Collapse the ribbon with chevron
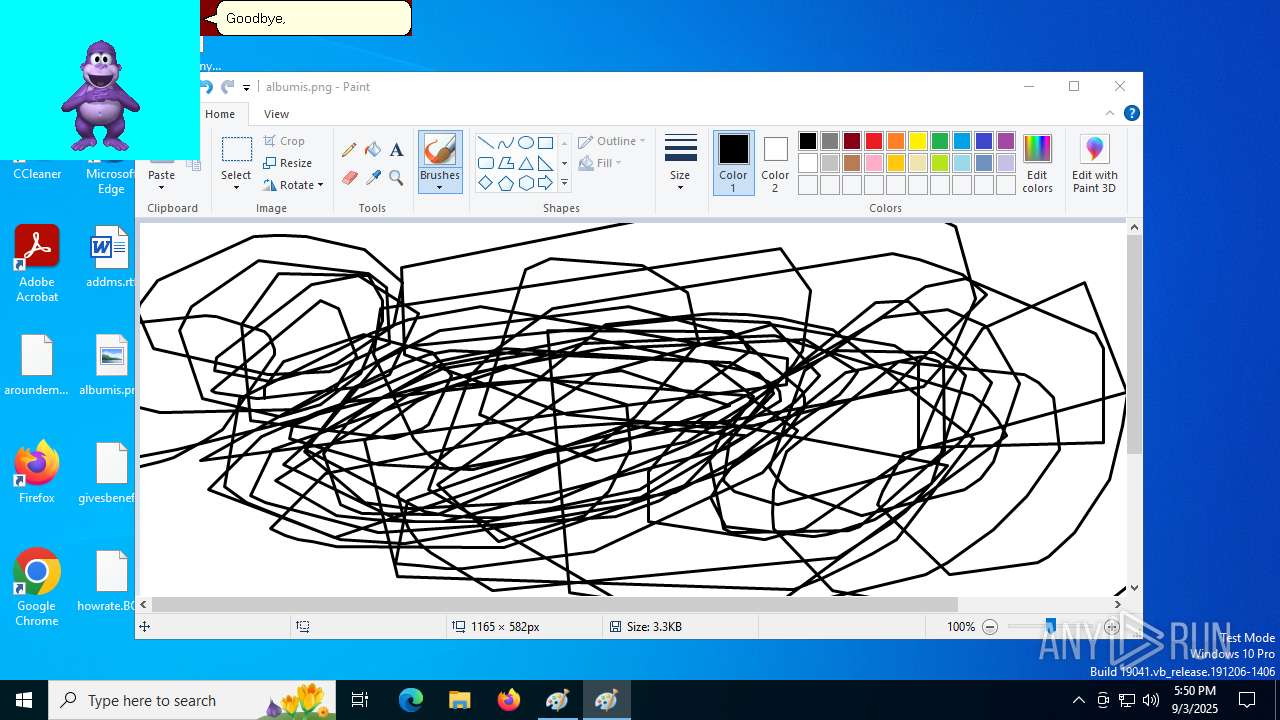Viewport: 1280px width, 720px height. tap(1109, 113)
